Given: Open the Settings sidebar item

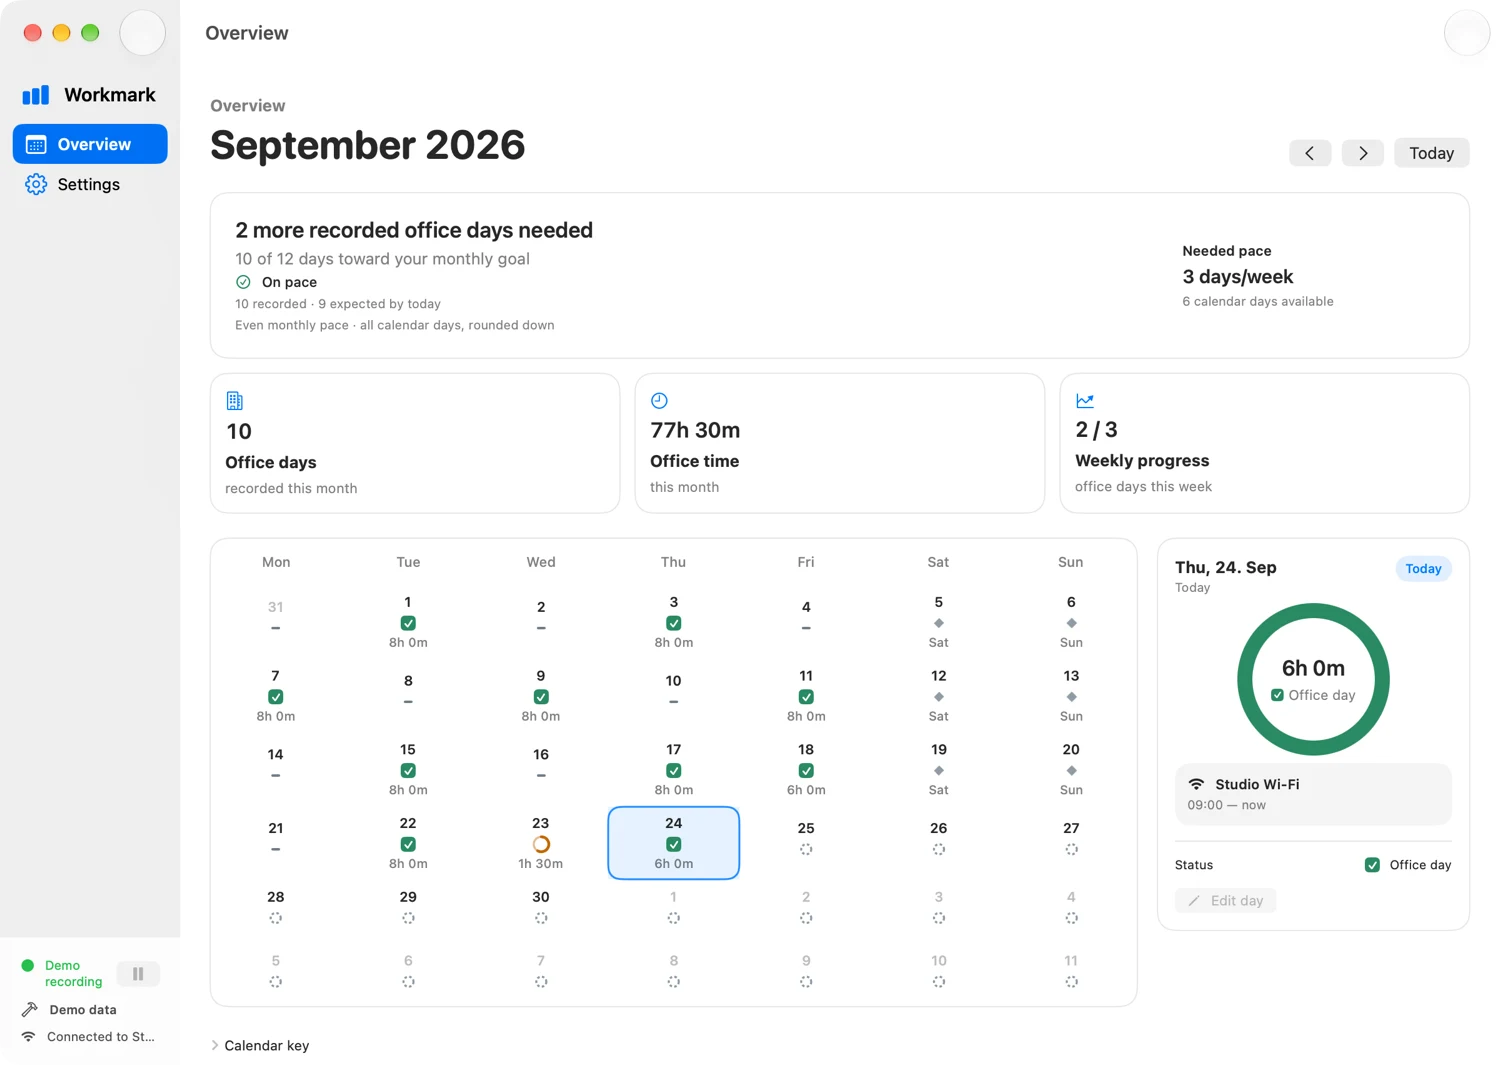Looking at the screenshot, I should (90, 184).
